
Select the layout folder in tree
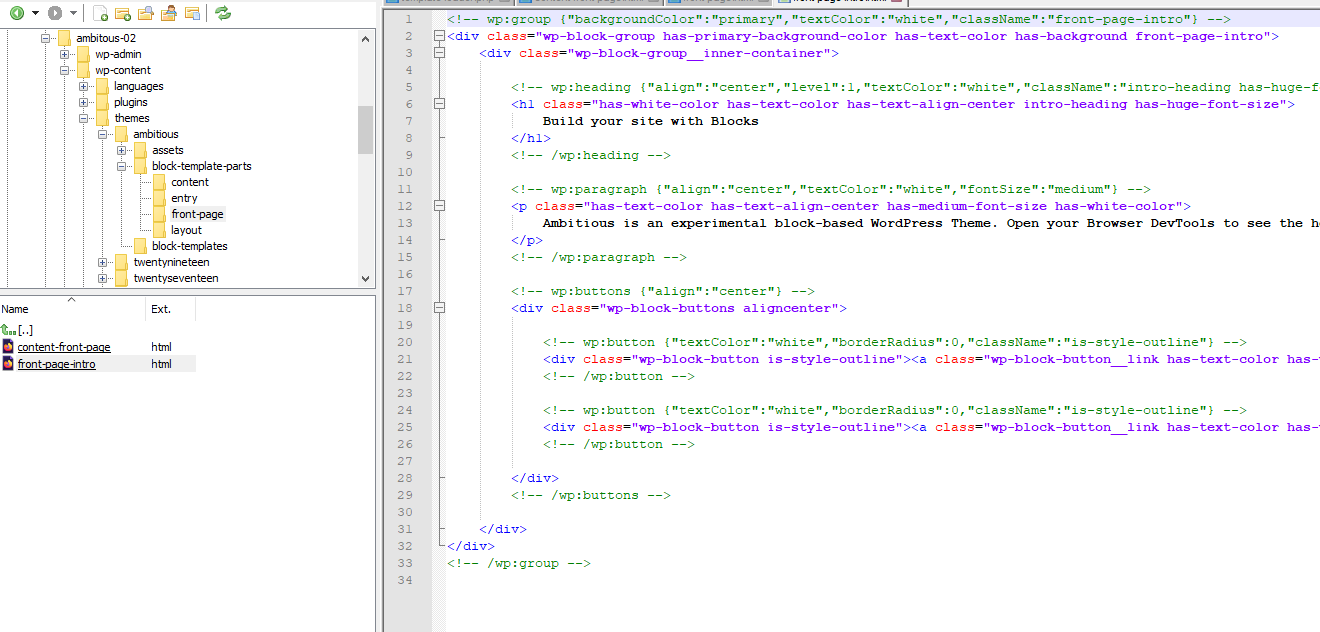186,230
